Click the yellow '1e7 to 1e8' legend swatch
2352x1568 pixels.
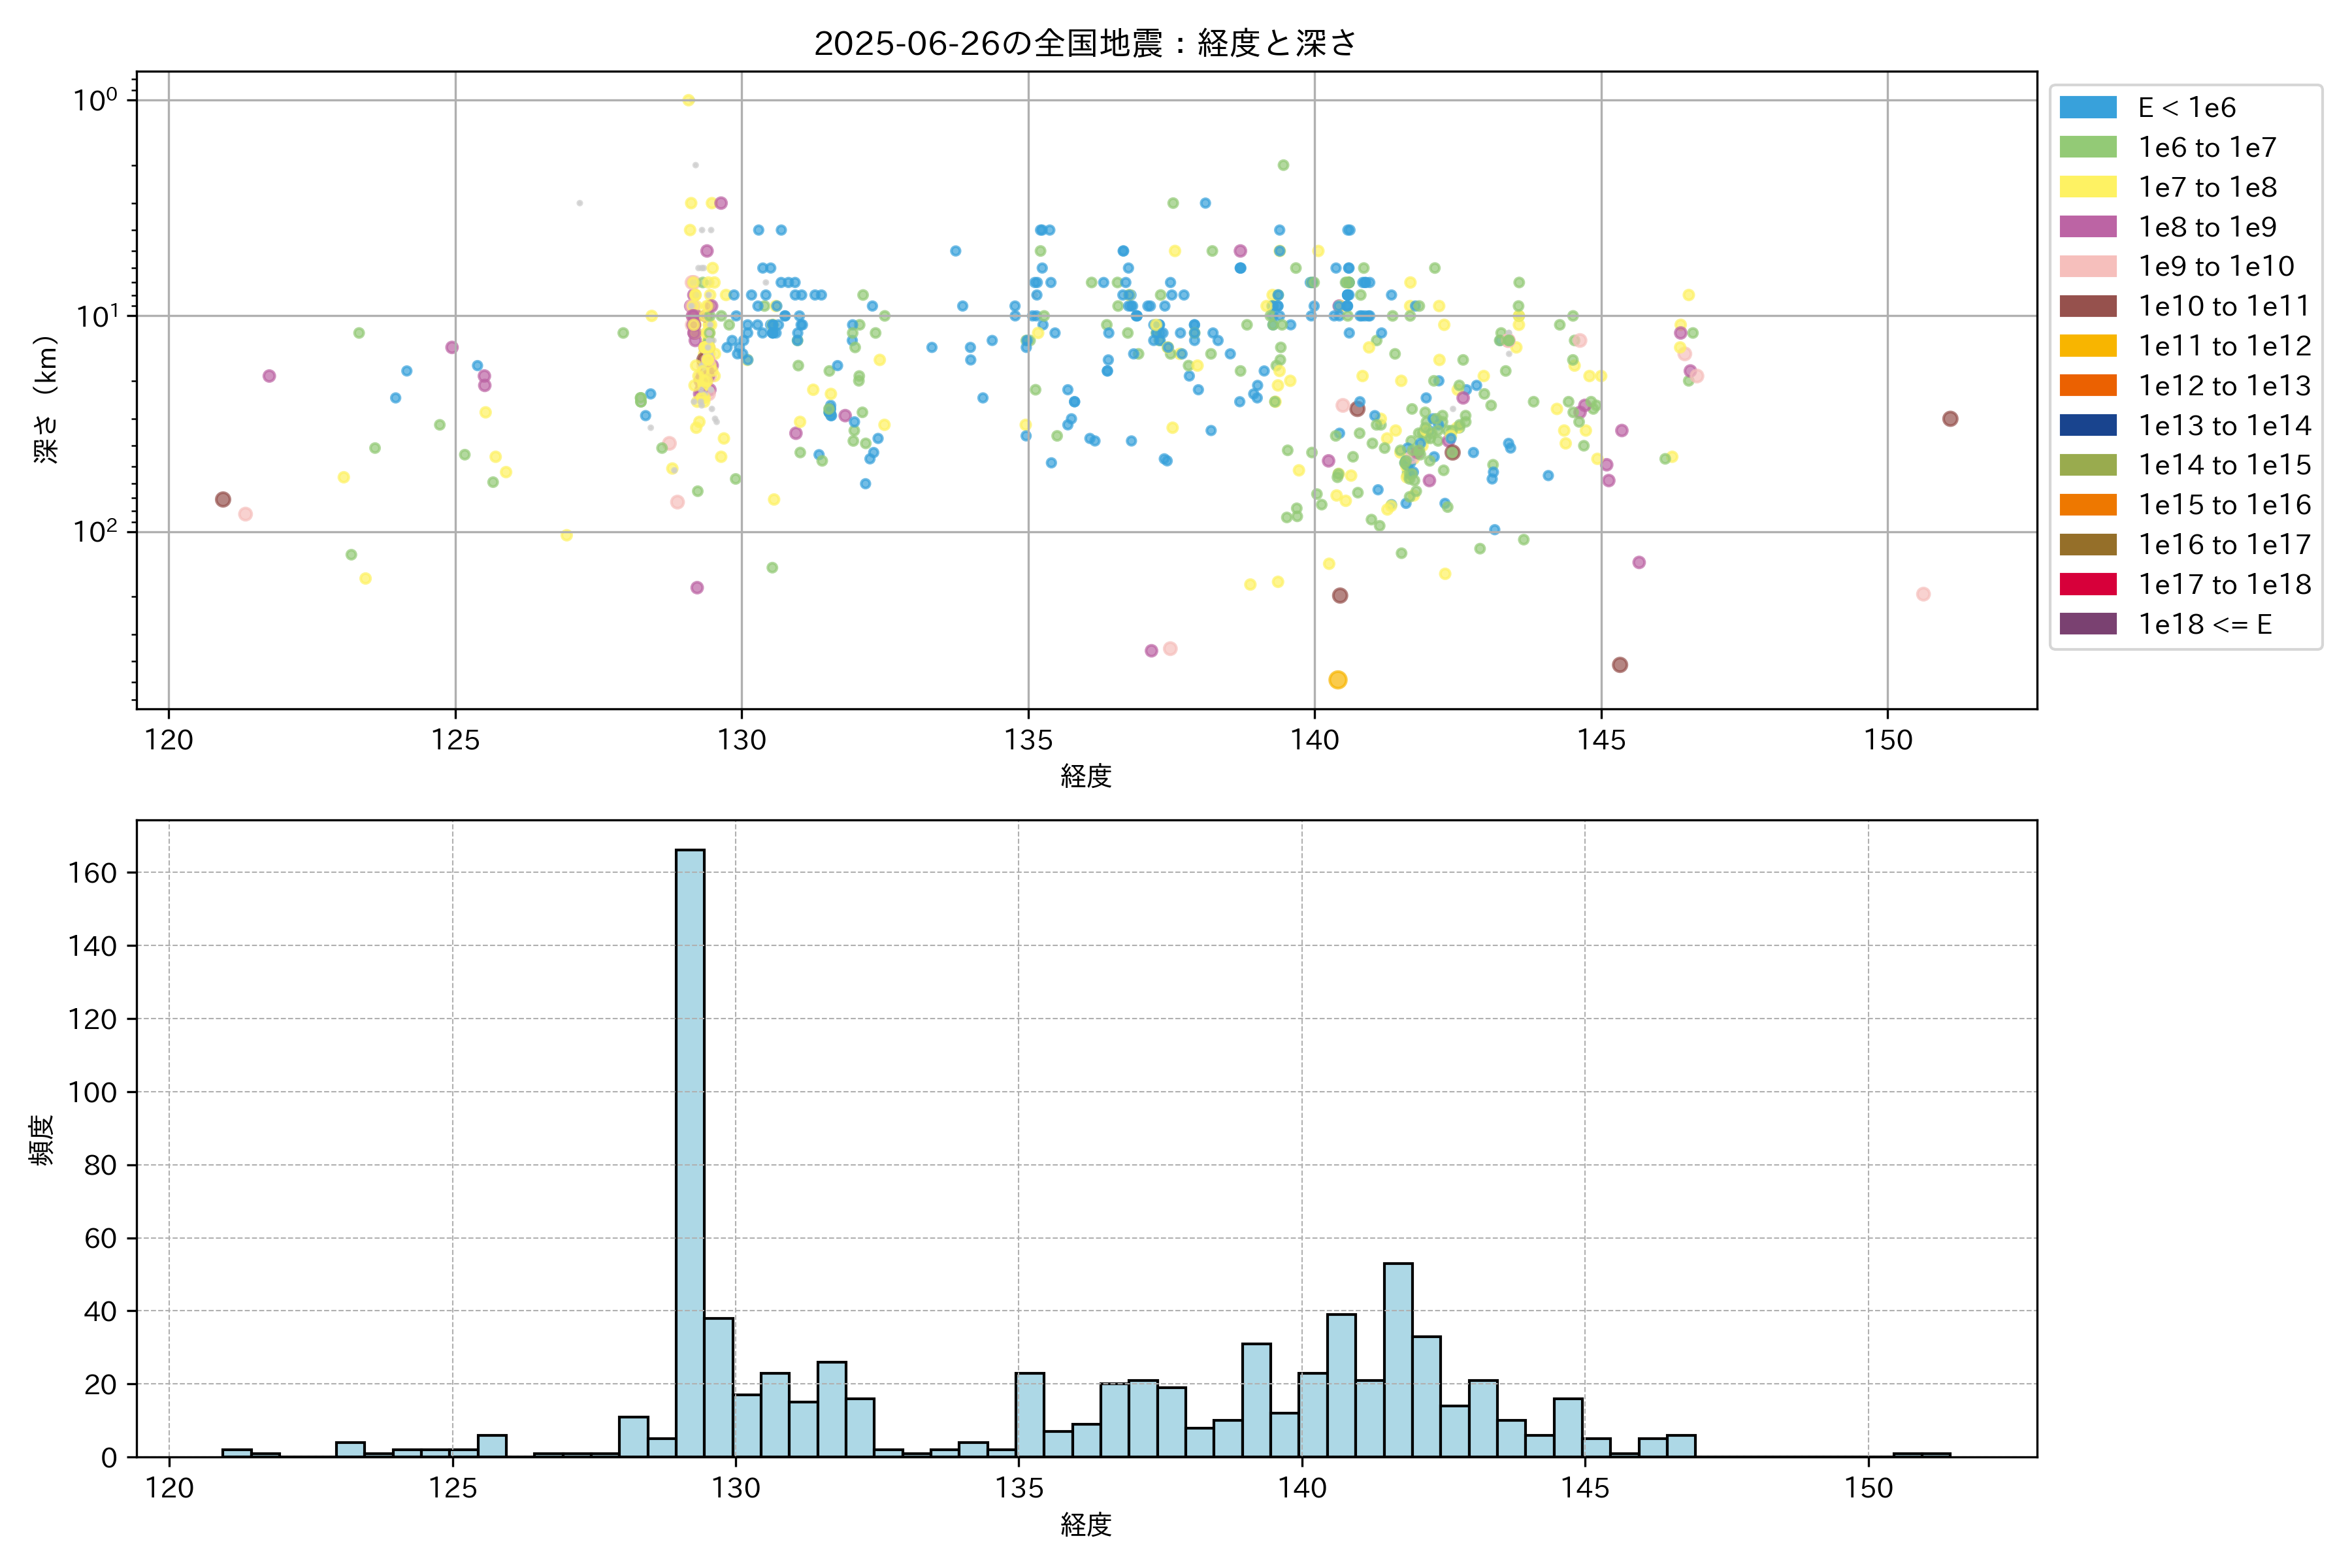2087,187
